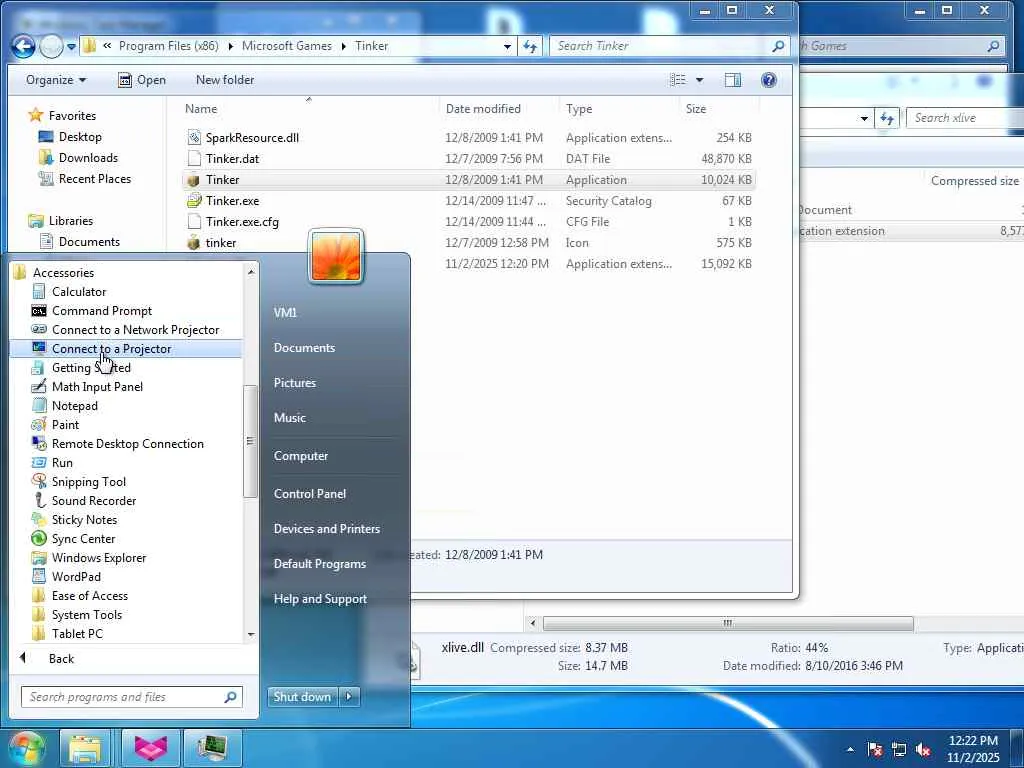Open File Explorer taskbar icon
Screen dimensions: 1024x768
point(86,748)
